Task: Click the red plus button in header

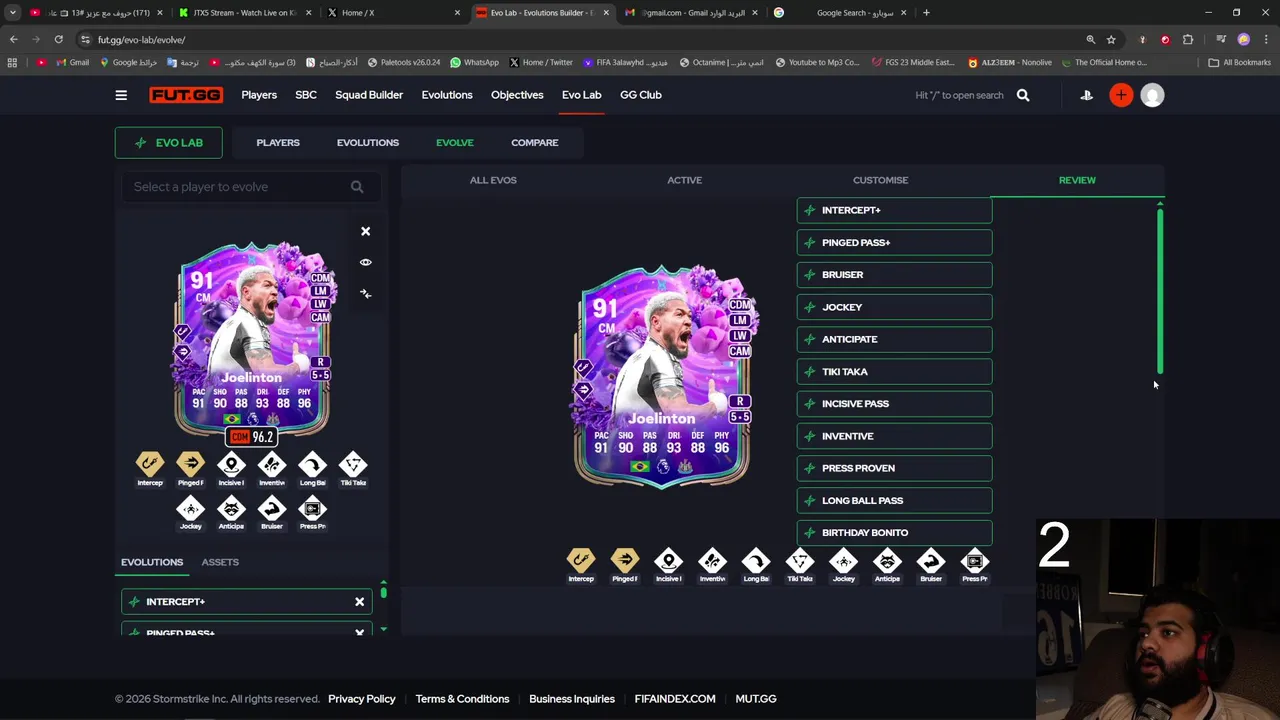Action: point(1121,95)
